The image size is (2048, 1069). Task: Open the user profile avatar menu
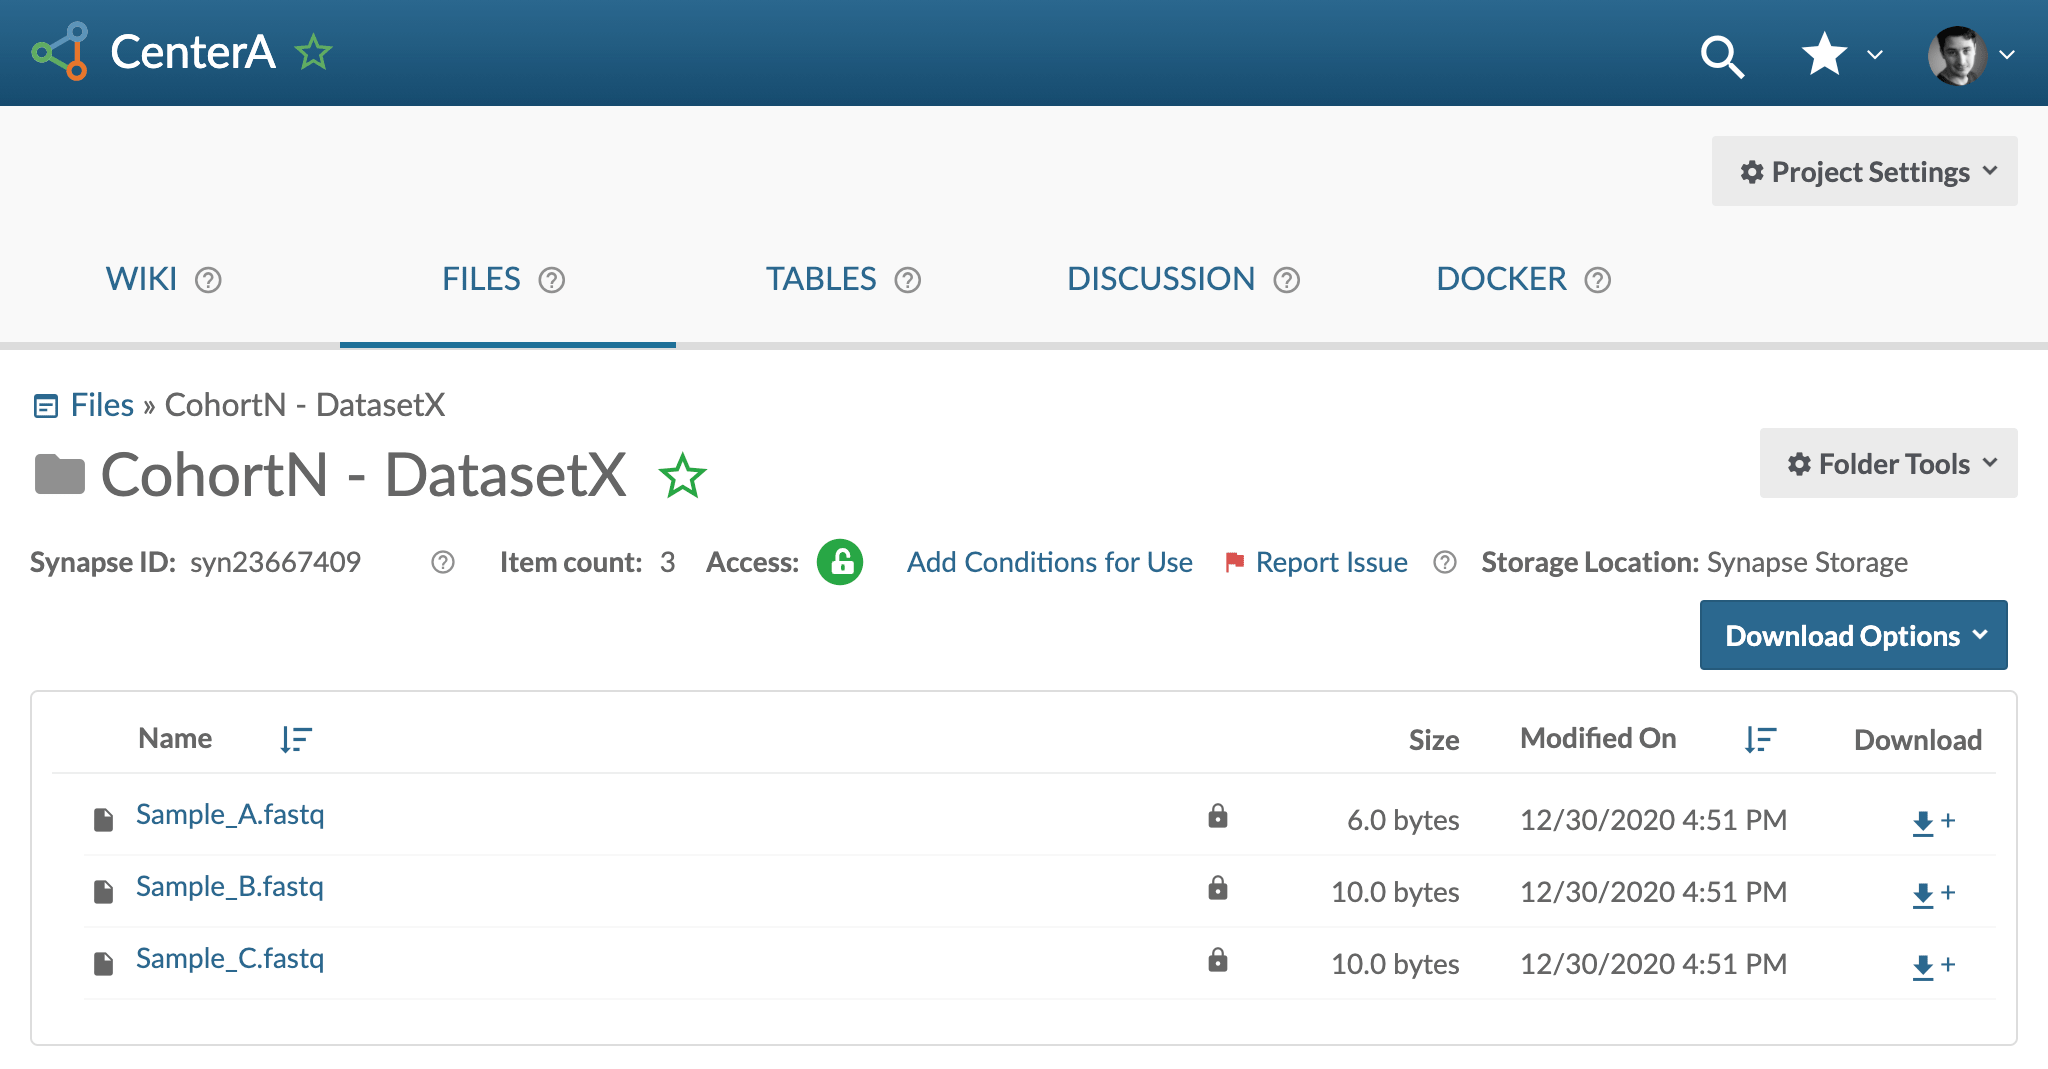[x=1957, y=56]
